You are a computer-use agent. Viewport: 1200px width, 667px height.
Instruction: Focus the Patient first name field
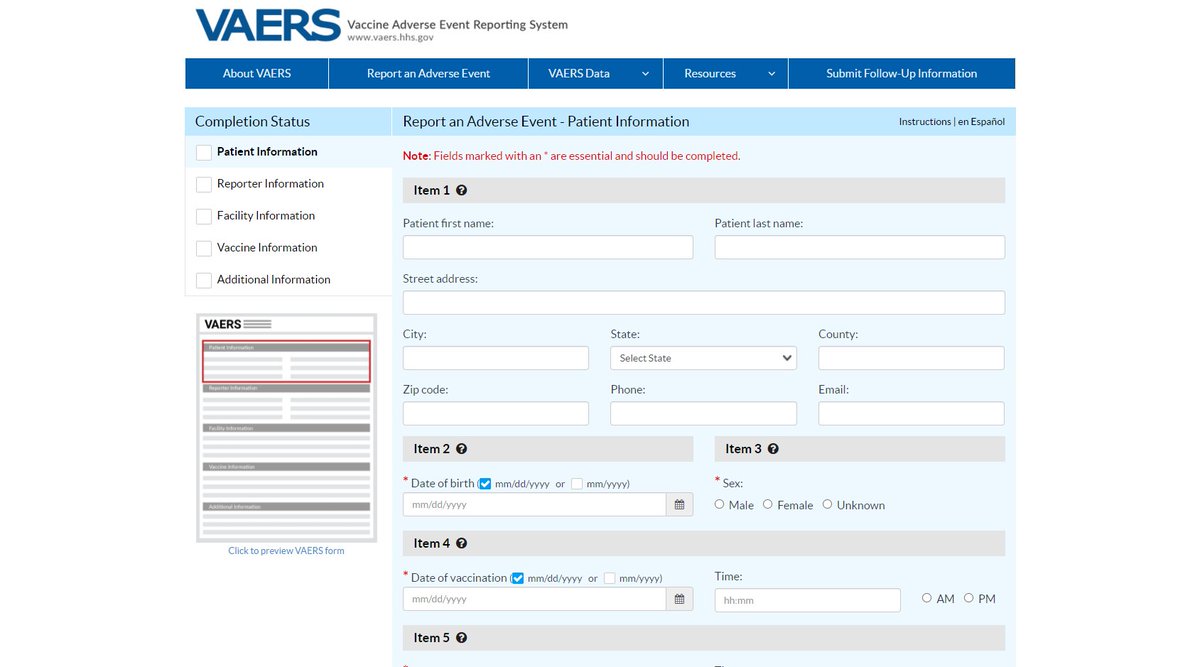pos(548,247)
